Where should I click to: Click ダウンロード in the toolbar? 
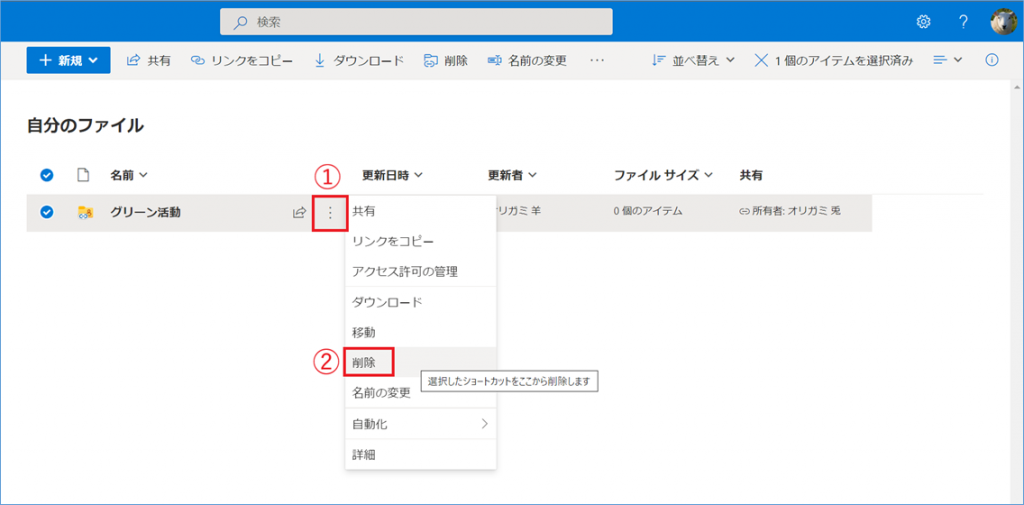(x=360, y=60)
